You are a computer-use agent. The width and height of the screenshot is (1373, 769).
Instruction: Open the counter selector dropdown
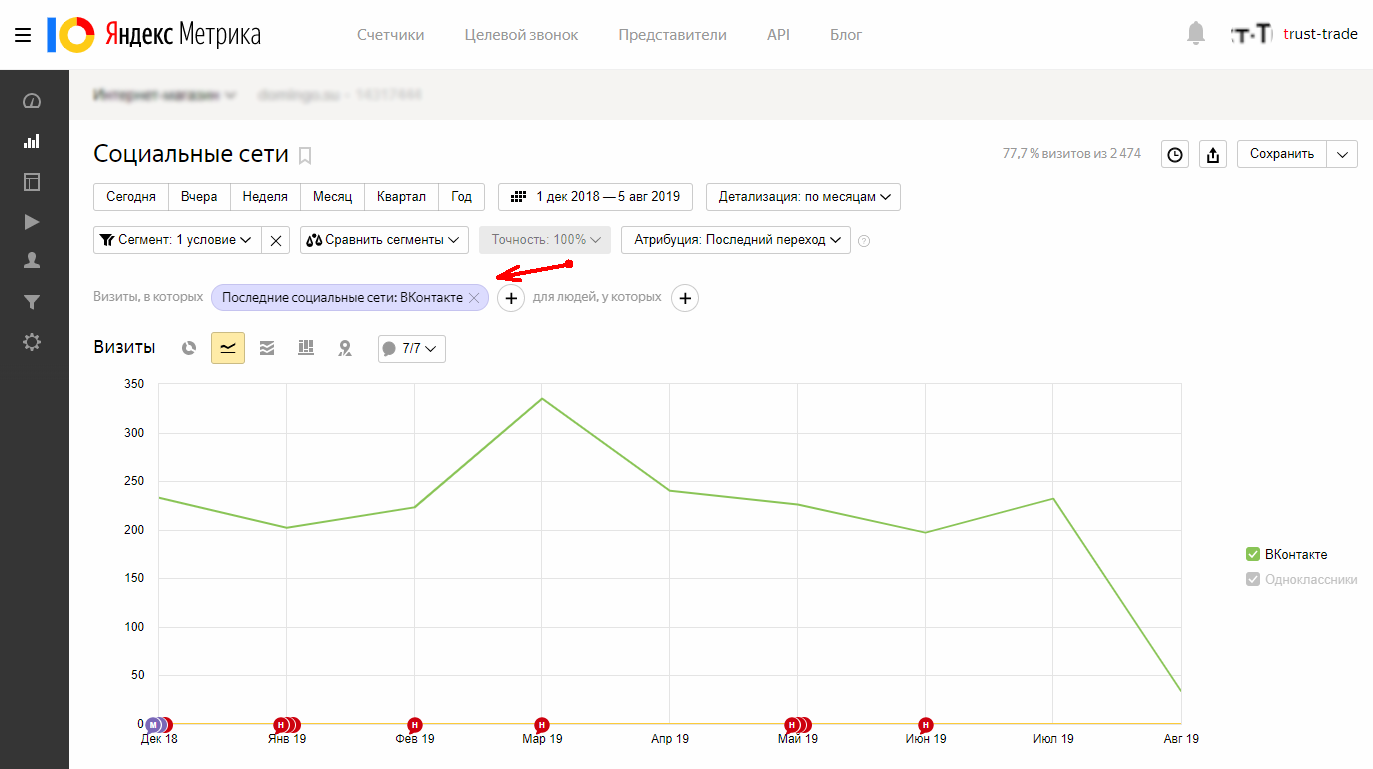tap(164, 95)
